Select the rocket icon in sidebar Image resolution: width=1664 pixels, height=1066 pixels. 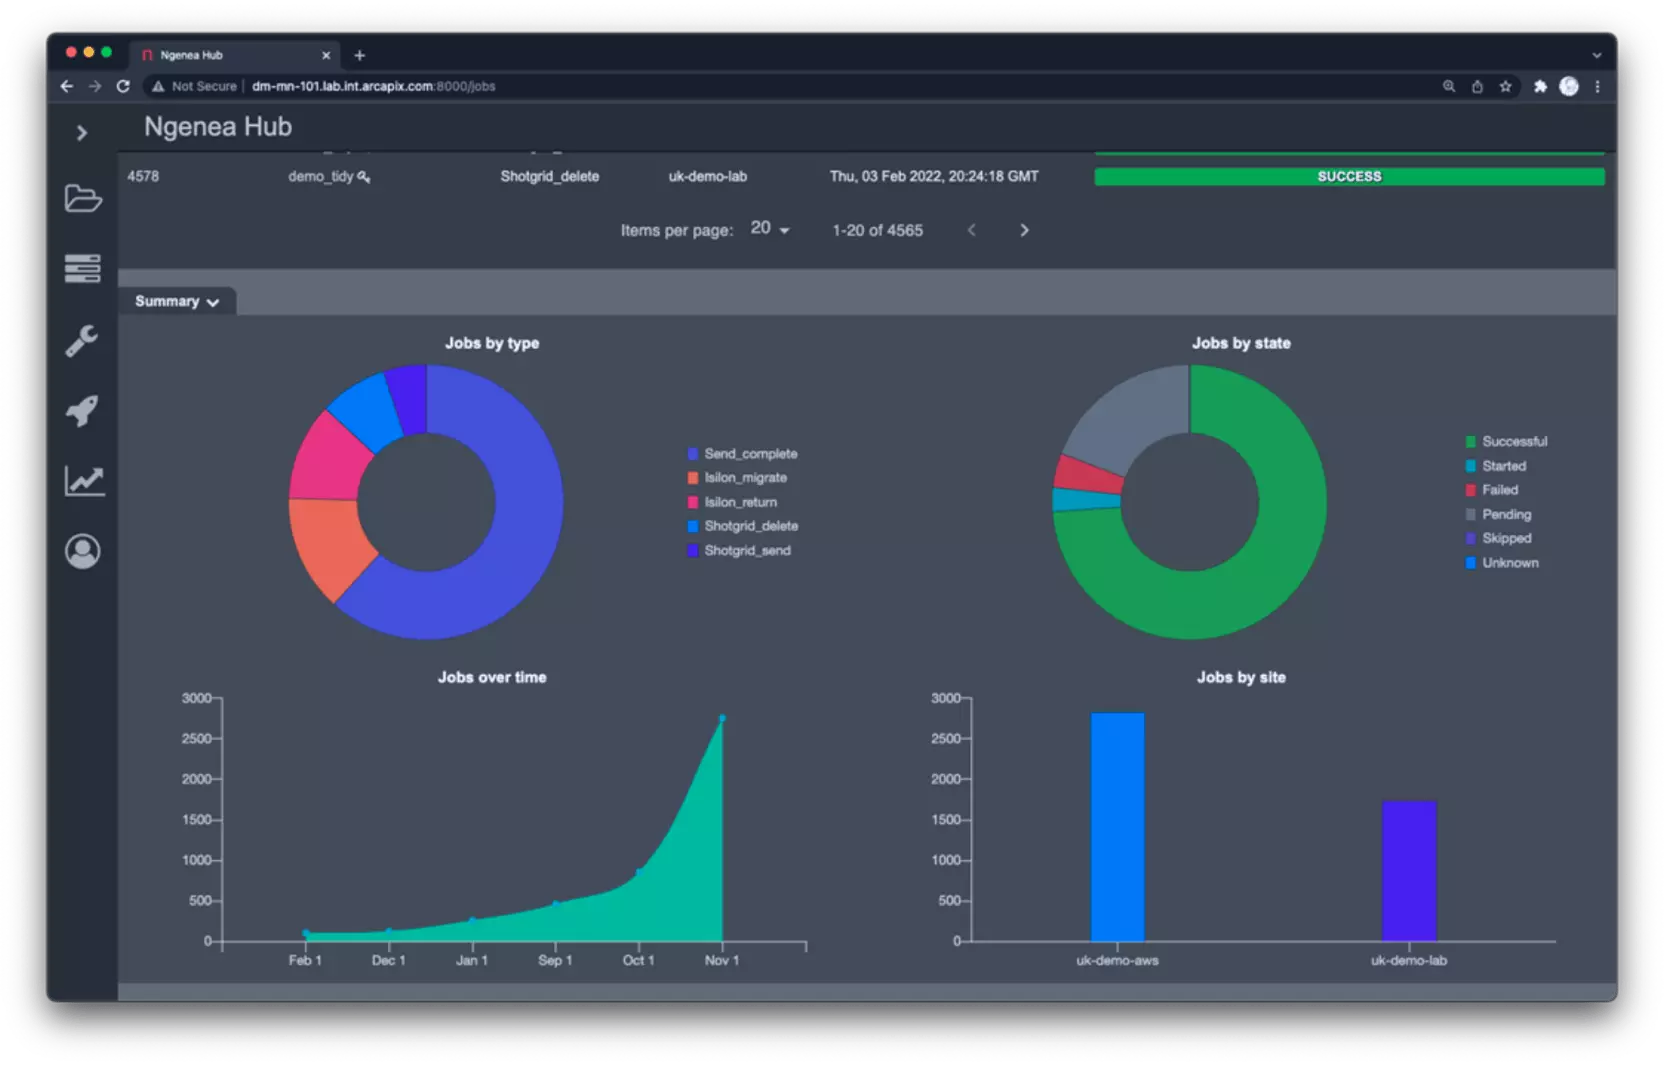click(83, 410)
